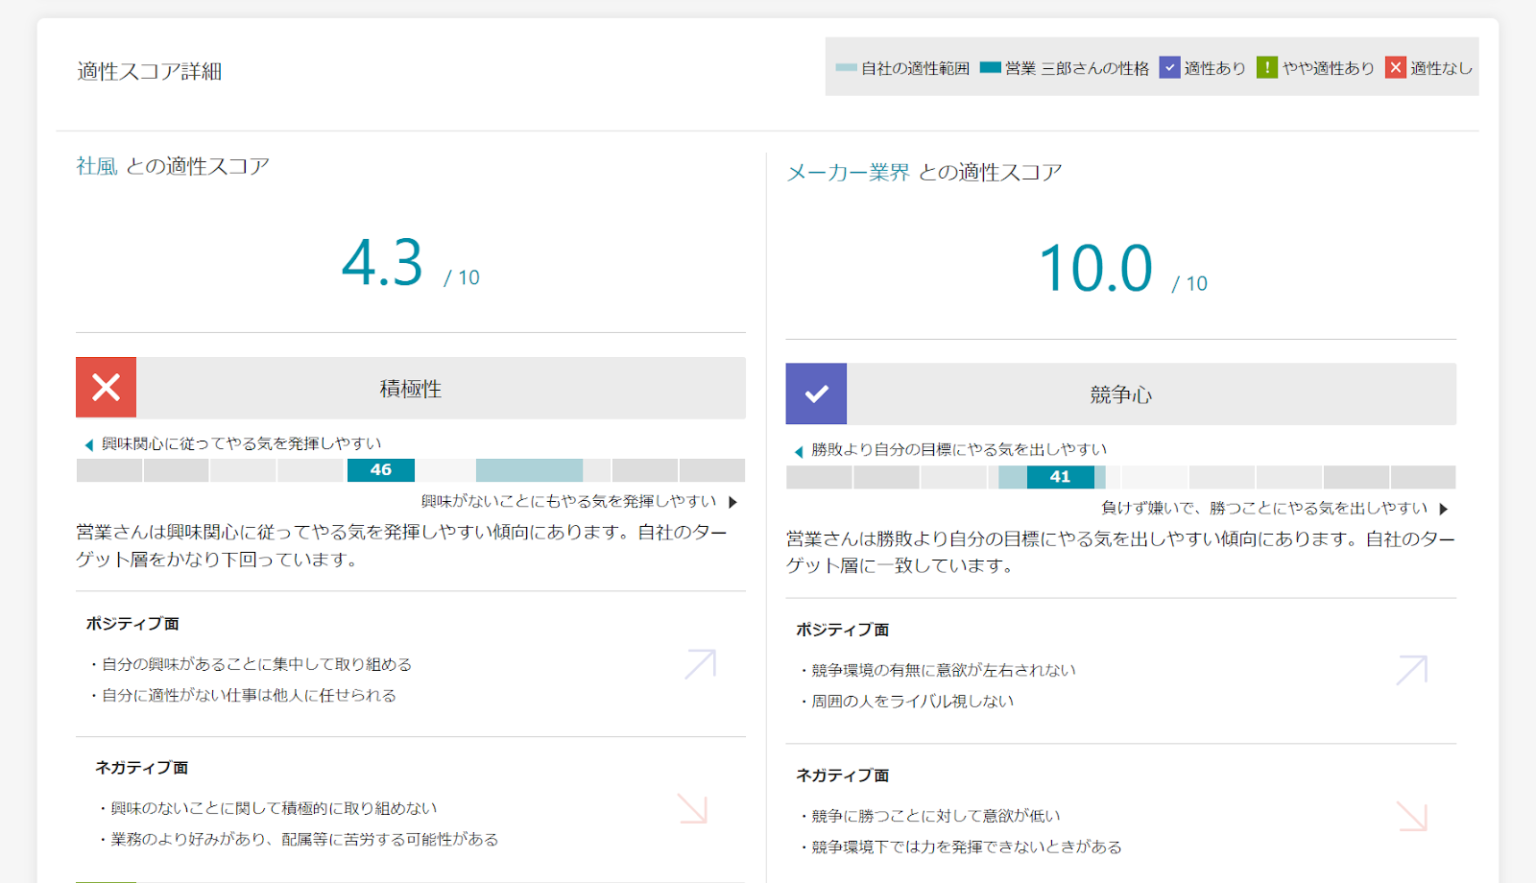
Task: Click the 積極性 section header
Action: 410,389
